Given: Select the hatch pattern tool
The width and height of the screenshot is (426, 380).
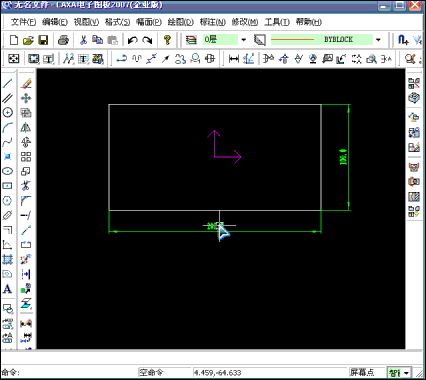Looking at the screenshot, I should coord(8,259).
